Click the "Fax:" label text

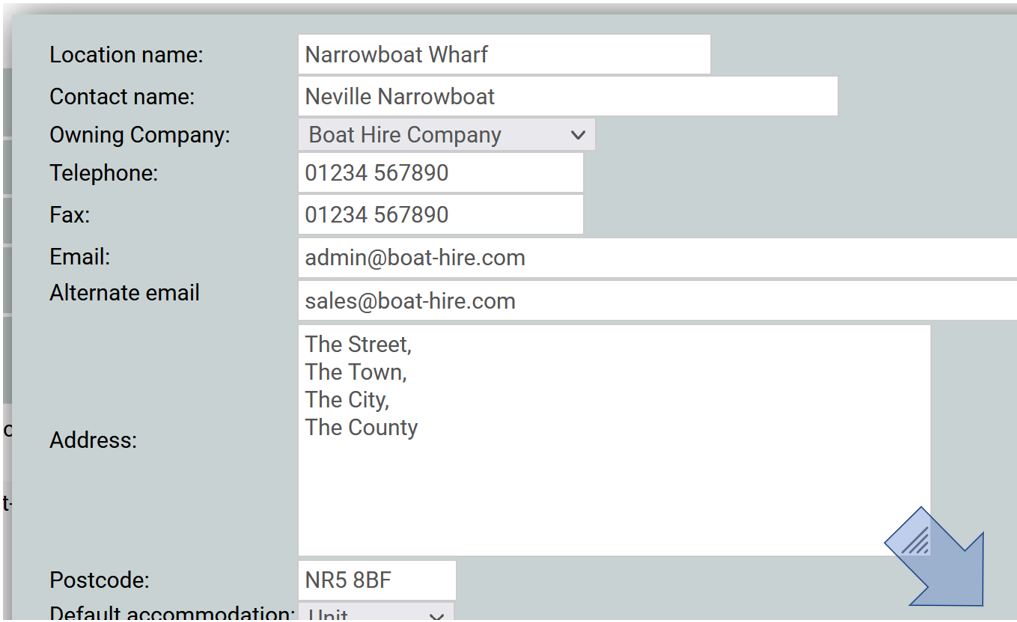pyautogui.click(x=69, y=215)
